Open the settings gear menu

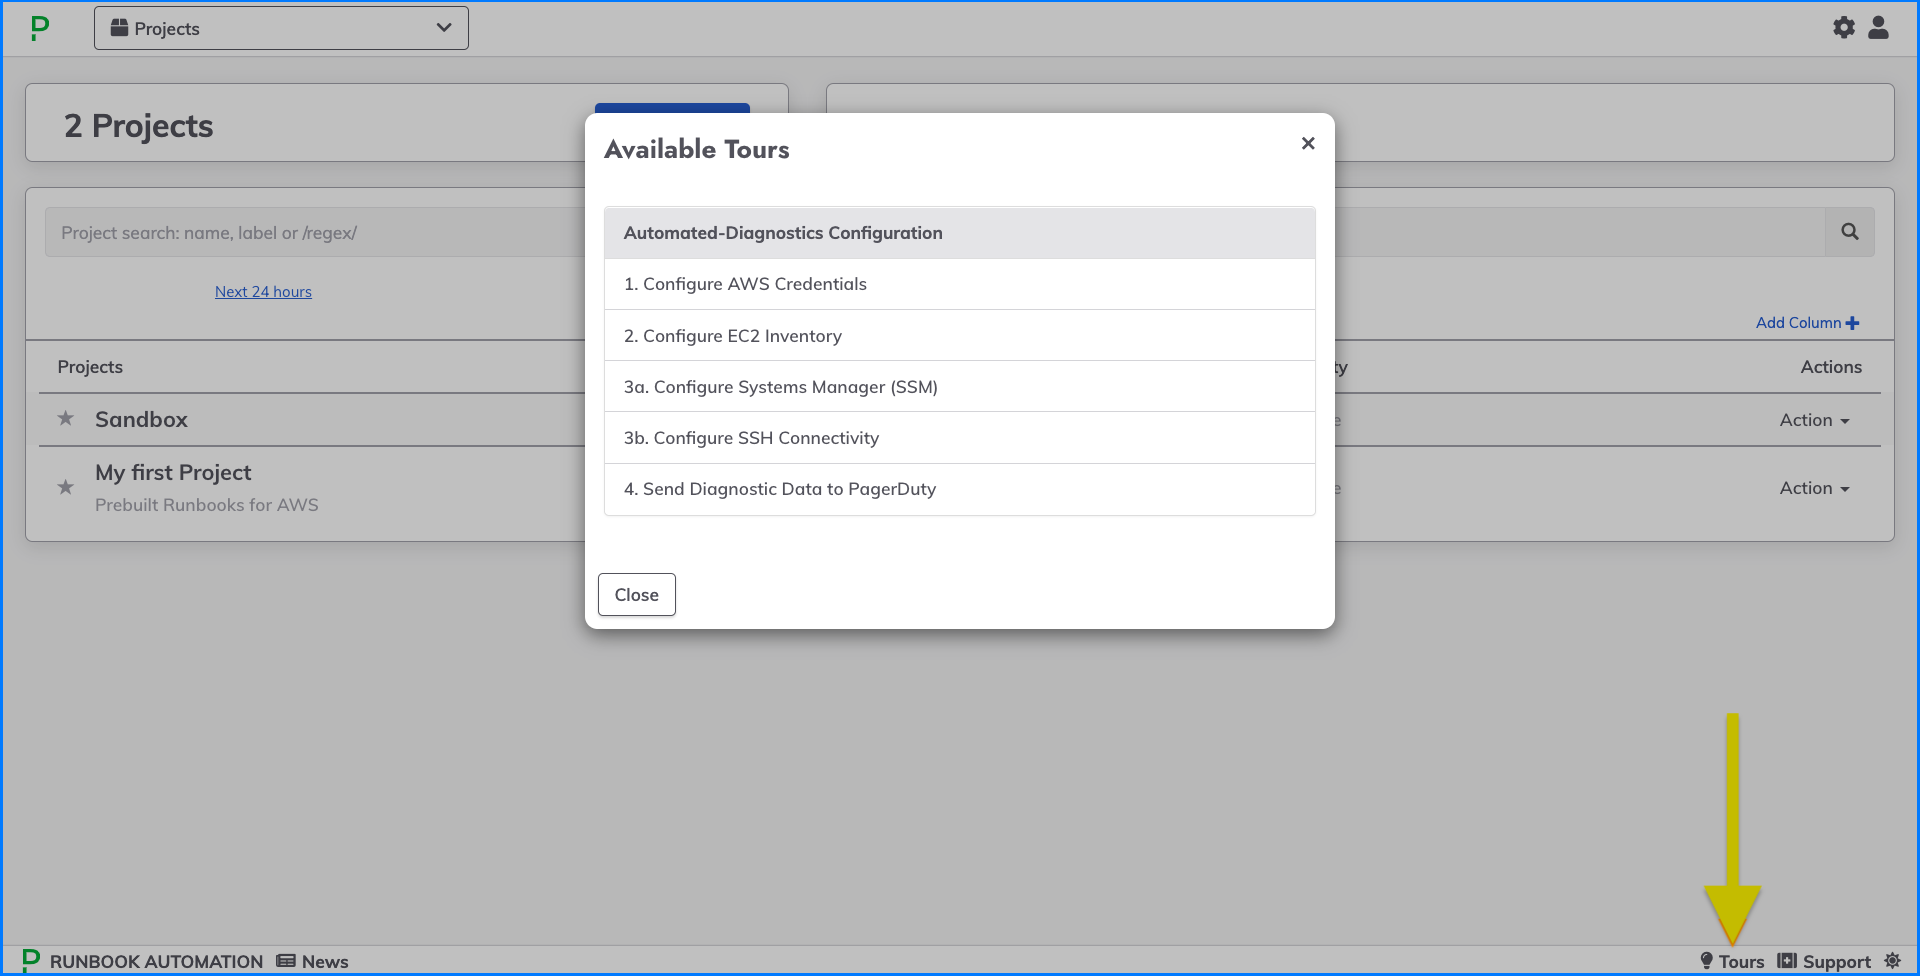[x=1844, y=28]
